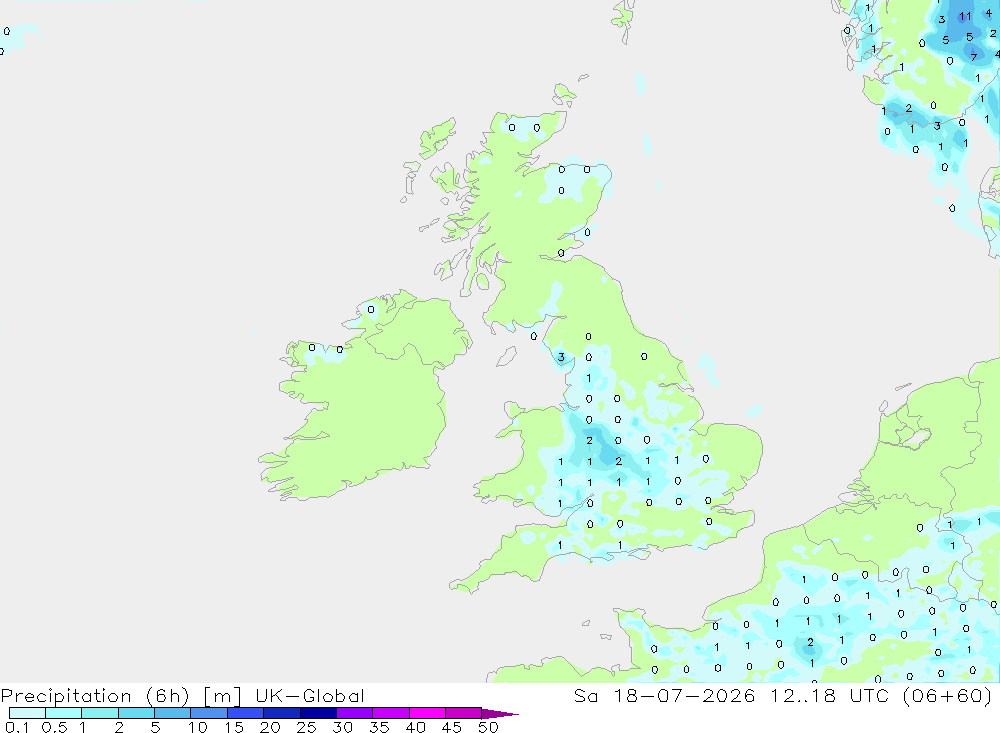1000x733 pixels.
Task: Click the 'UK-Global' model name
Action: [x=310, y=695]
